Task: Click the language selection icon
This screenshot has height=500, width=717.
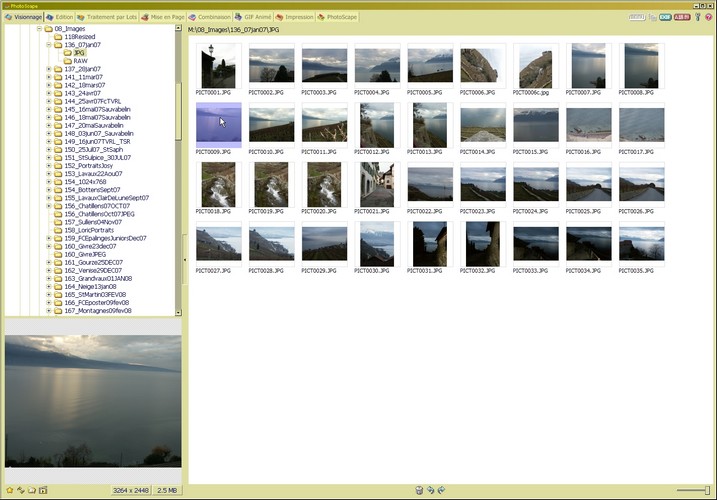Action: pos(682,17)
